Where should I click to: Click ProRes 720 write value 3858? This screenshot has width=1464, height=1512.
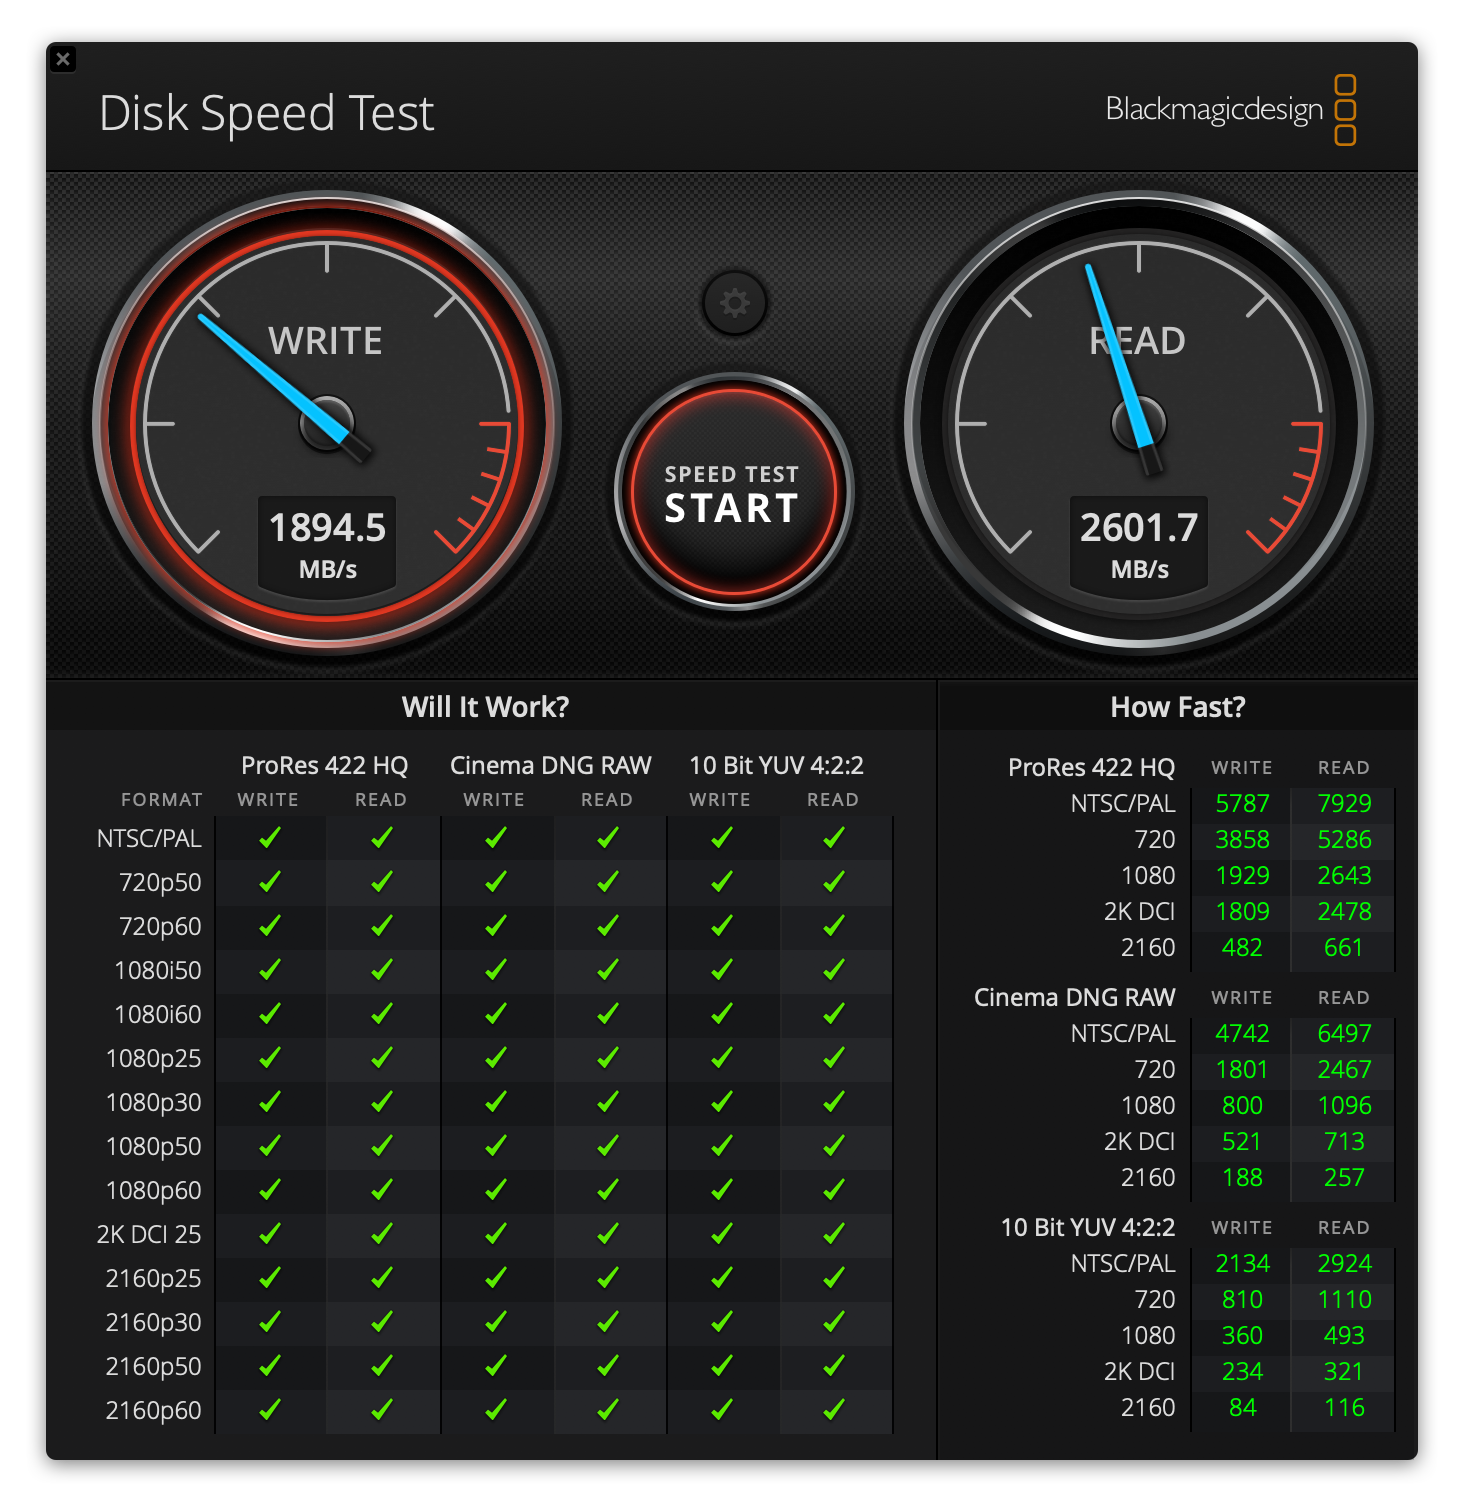click(x=1242, y=839)
